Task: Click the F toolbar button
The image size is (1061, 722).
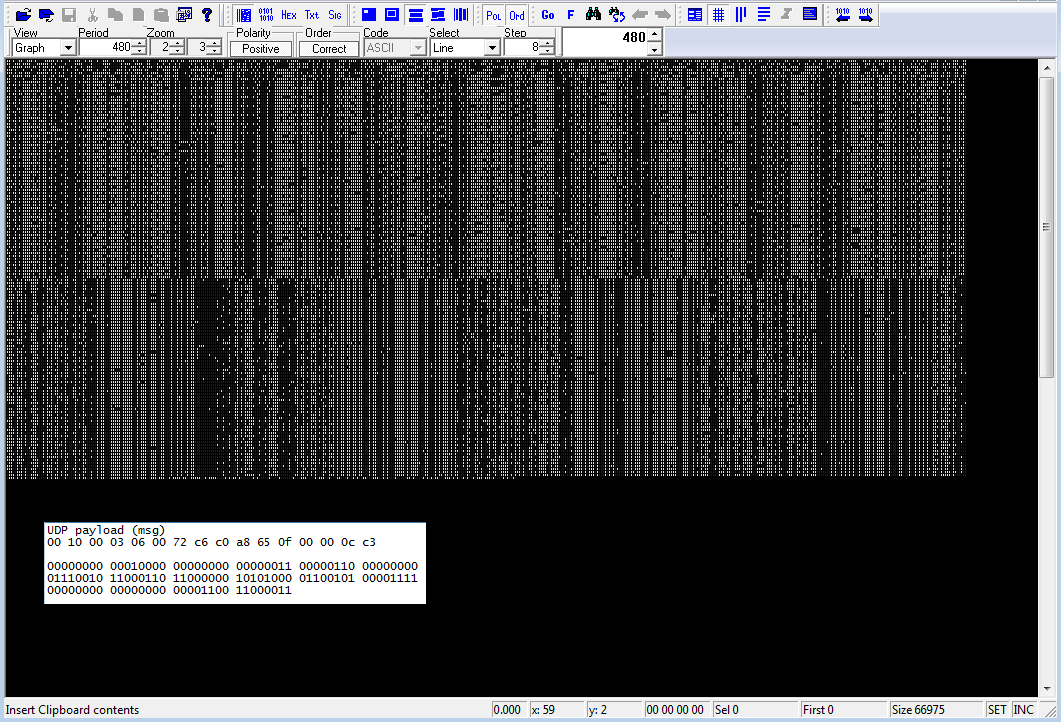Action: click(570, 14)
